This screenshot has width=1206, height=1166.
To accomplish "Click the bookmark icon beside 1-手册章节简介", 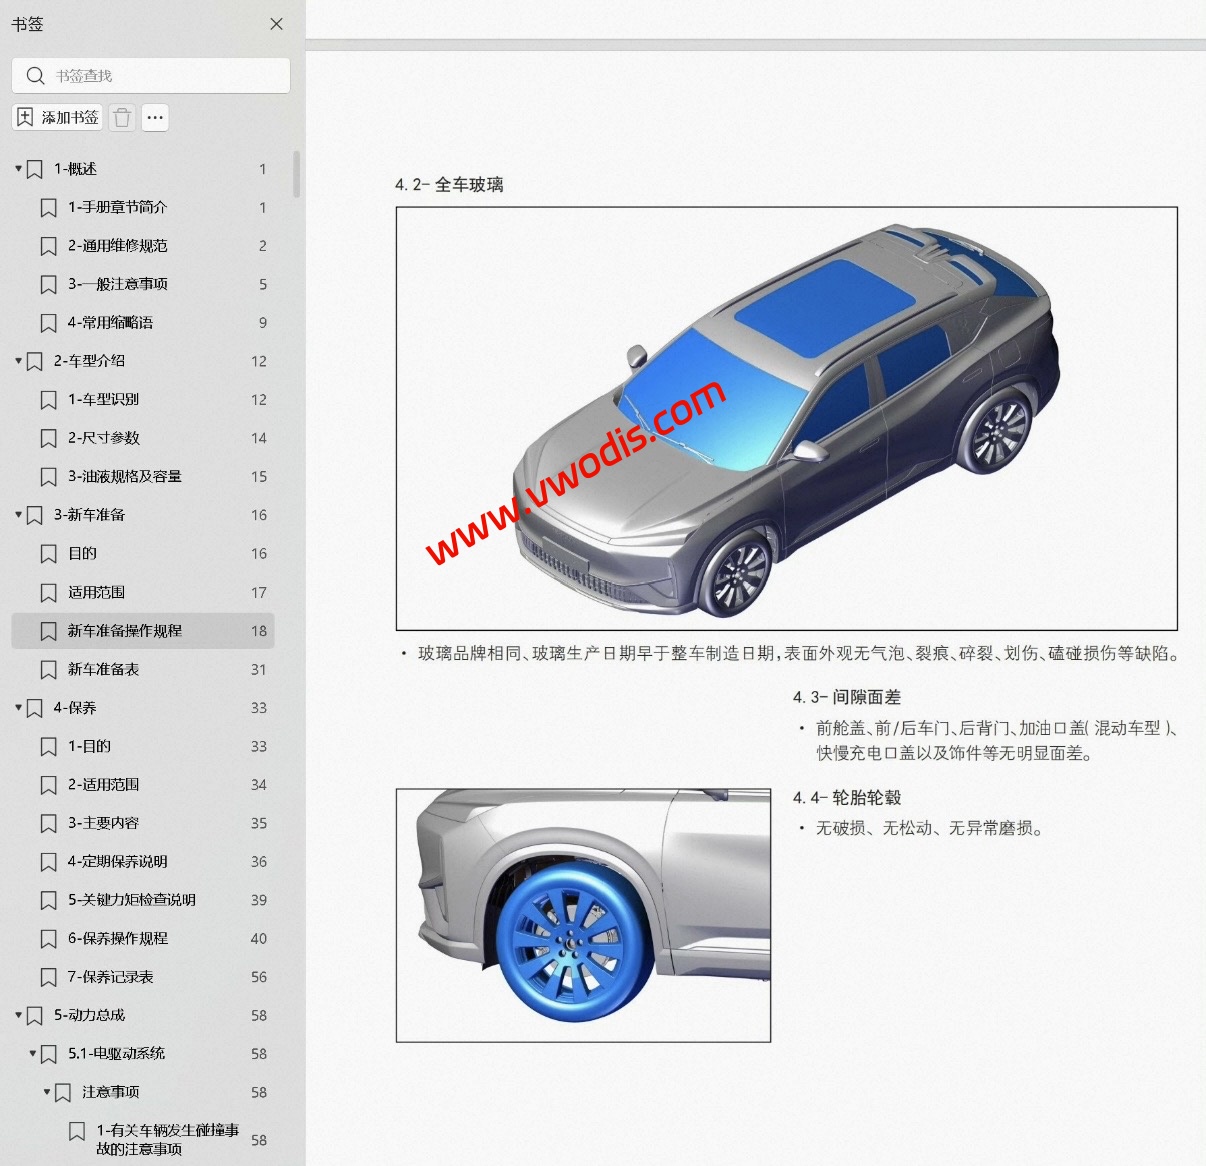I will [48, 207].
